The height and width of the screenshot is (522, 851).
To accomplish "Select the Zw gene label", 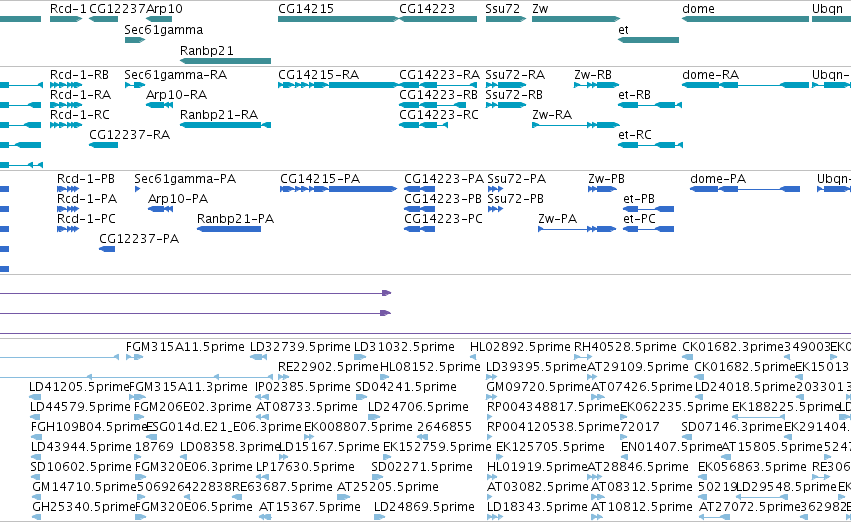I will (x=540, y=9).
